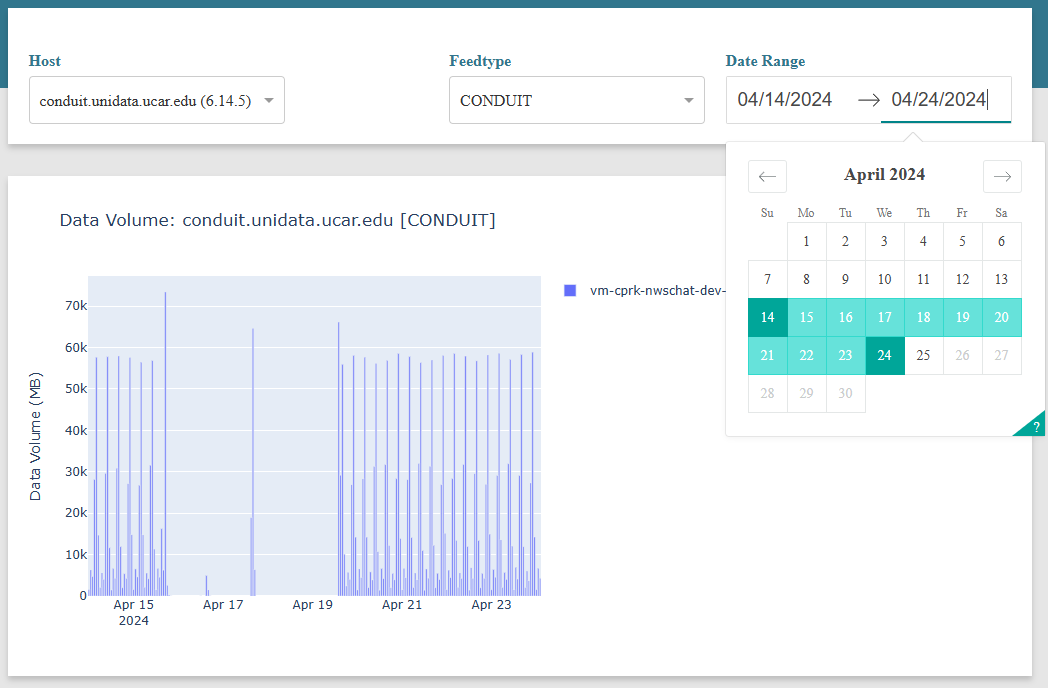Image resolution: width=1048 pixels, height=688 pixels.
Task: Select April 6 in calendar
Action: pos(1001,241)
